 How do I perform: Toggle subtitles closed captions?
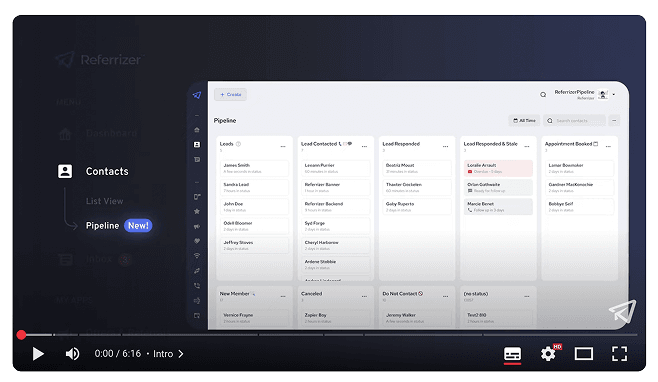[x=512, y=354]
